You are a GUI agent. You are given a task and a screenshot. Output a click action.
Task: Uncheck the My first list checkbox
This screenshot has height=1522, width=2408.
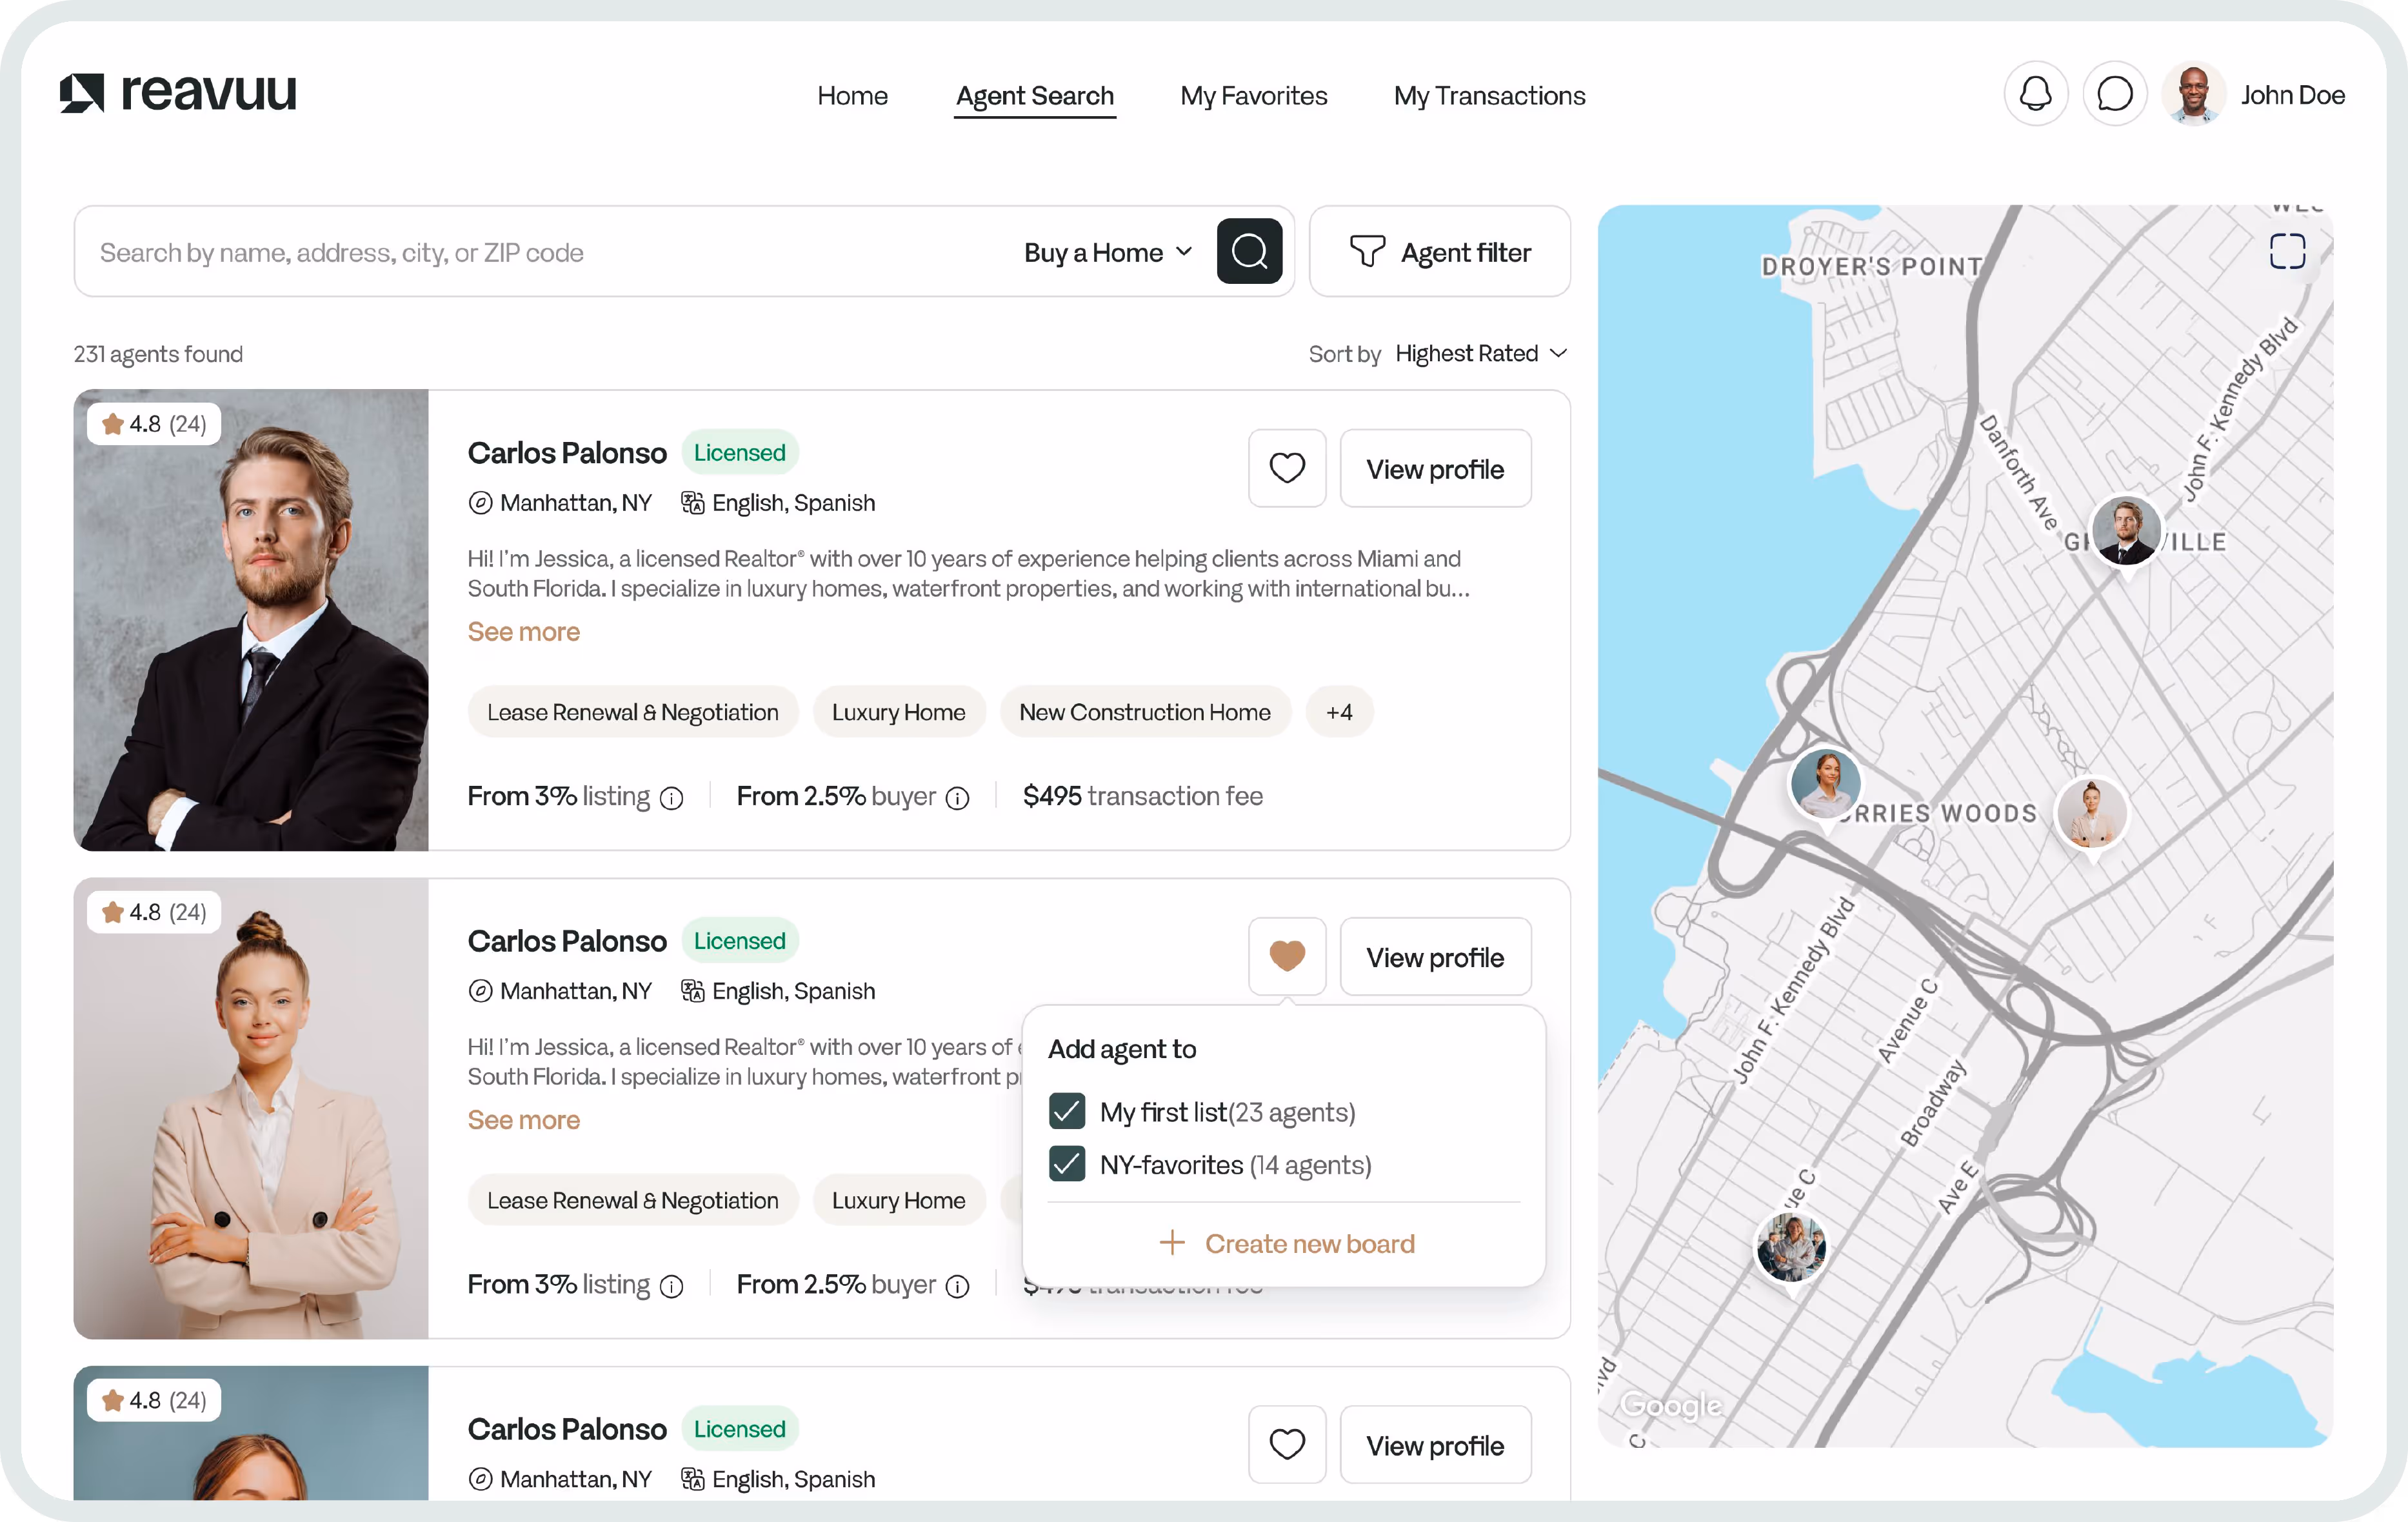(1067, 1111)
